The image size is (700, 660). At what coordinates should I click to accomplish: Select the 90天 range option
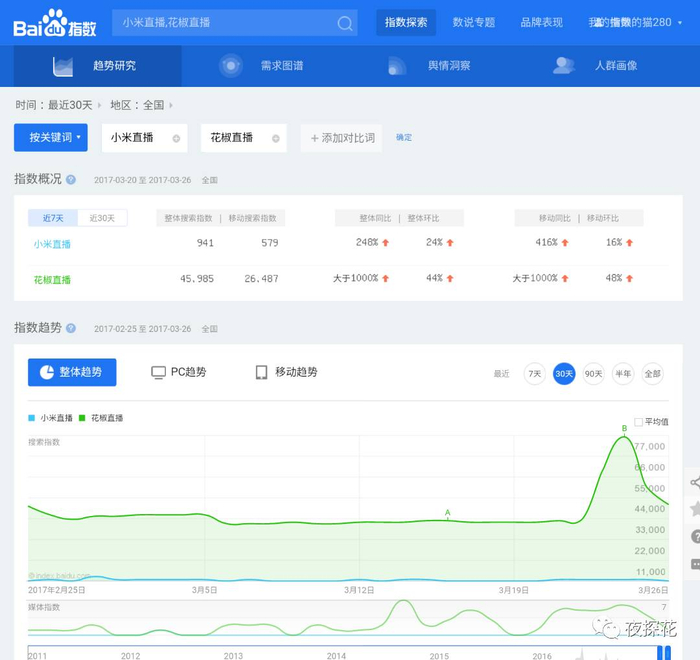(593, 374)
